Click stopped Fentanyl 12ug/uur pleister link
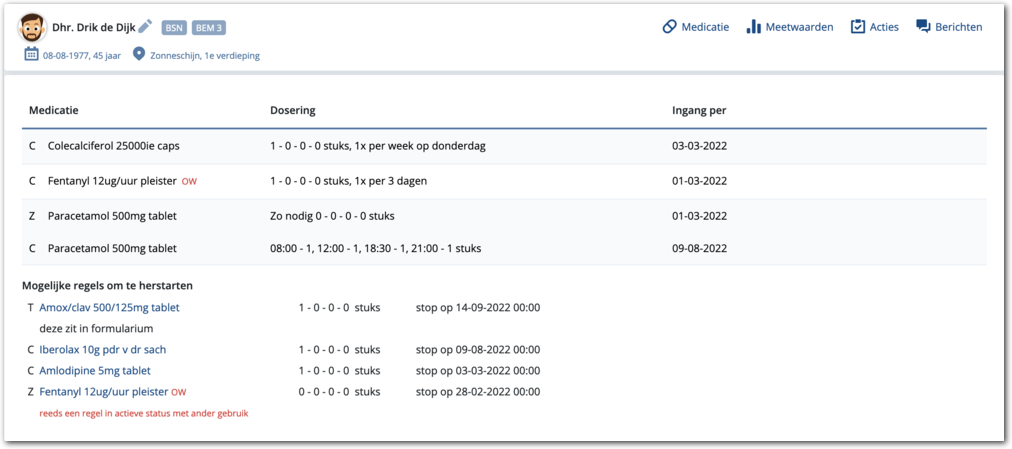This screenshot has width=1012, height=449. [104, 392]
